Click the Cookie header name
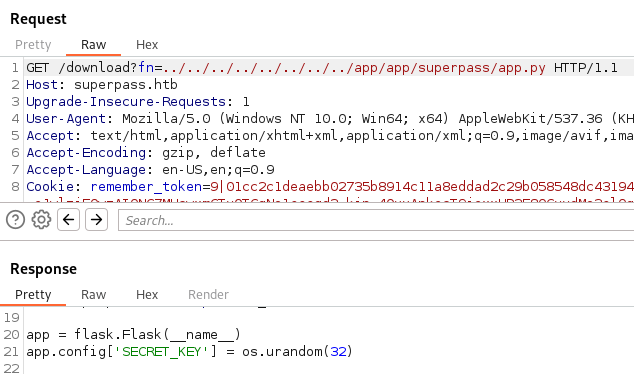 [x=50, y=186]
